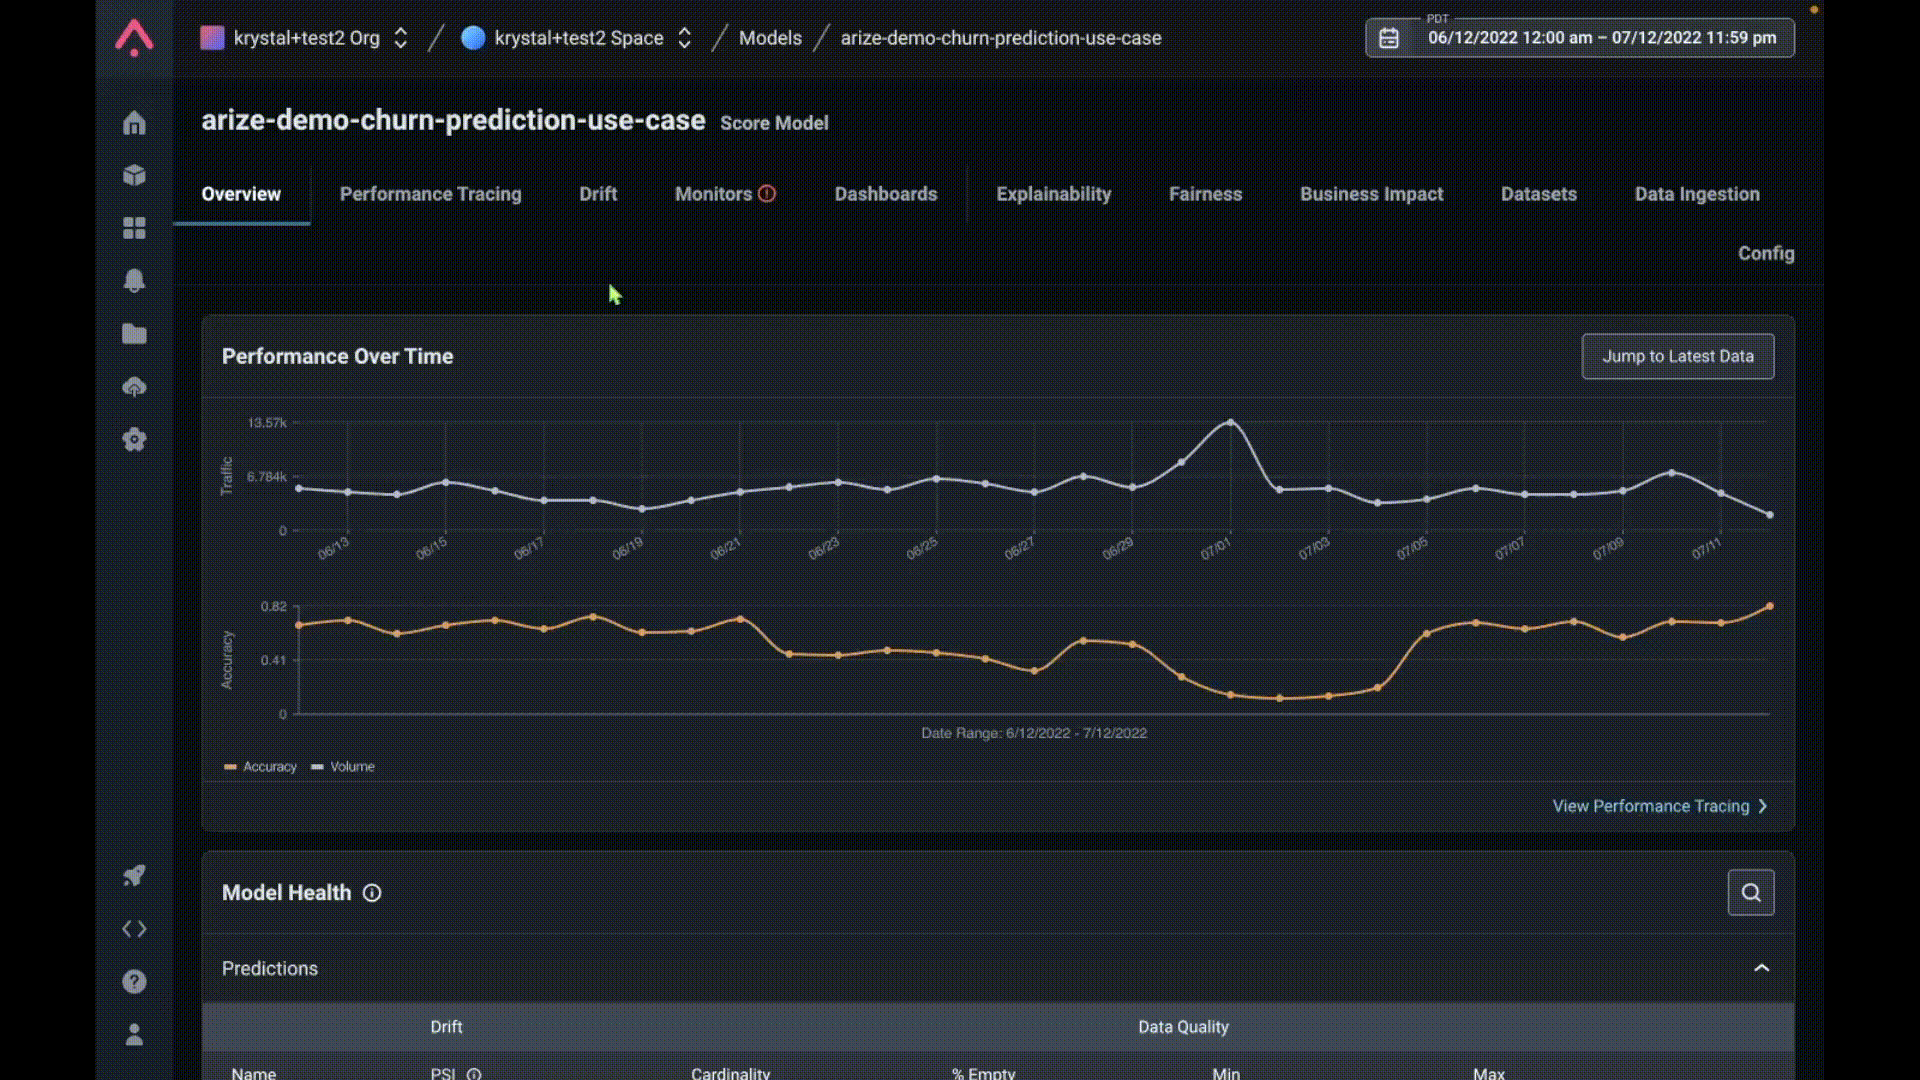Image resolution: width=1920 pixels, height=1080 pixels.
Task: Click the alerts bell icon
Action: click(134, 281)
